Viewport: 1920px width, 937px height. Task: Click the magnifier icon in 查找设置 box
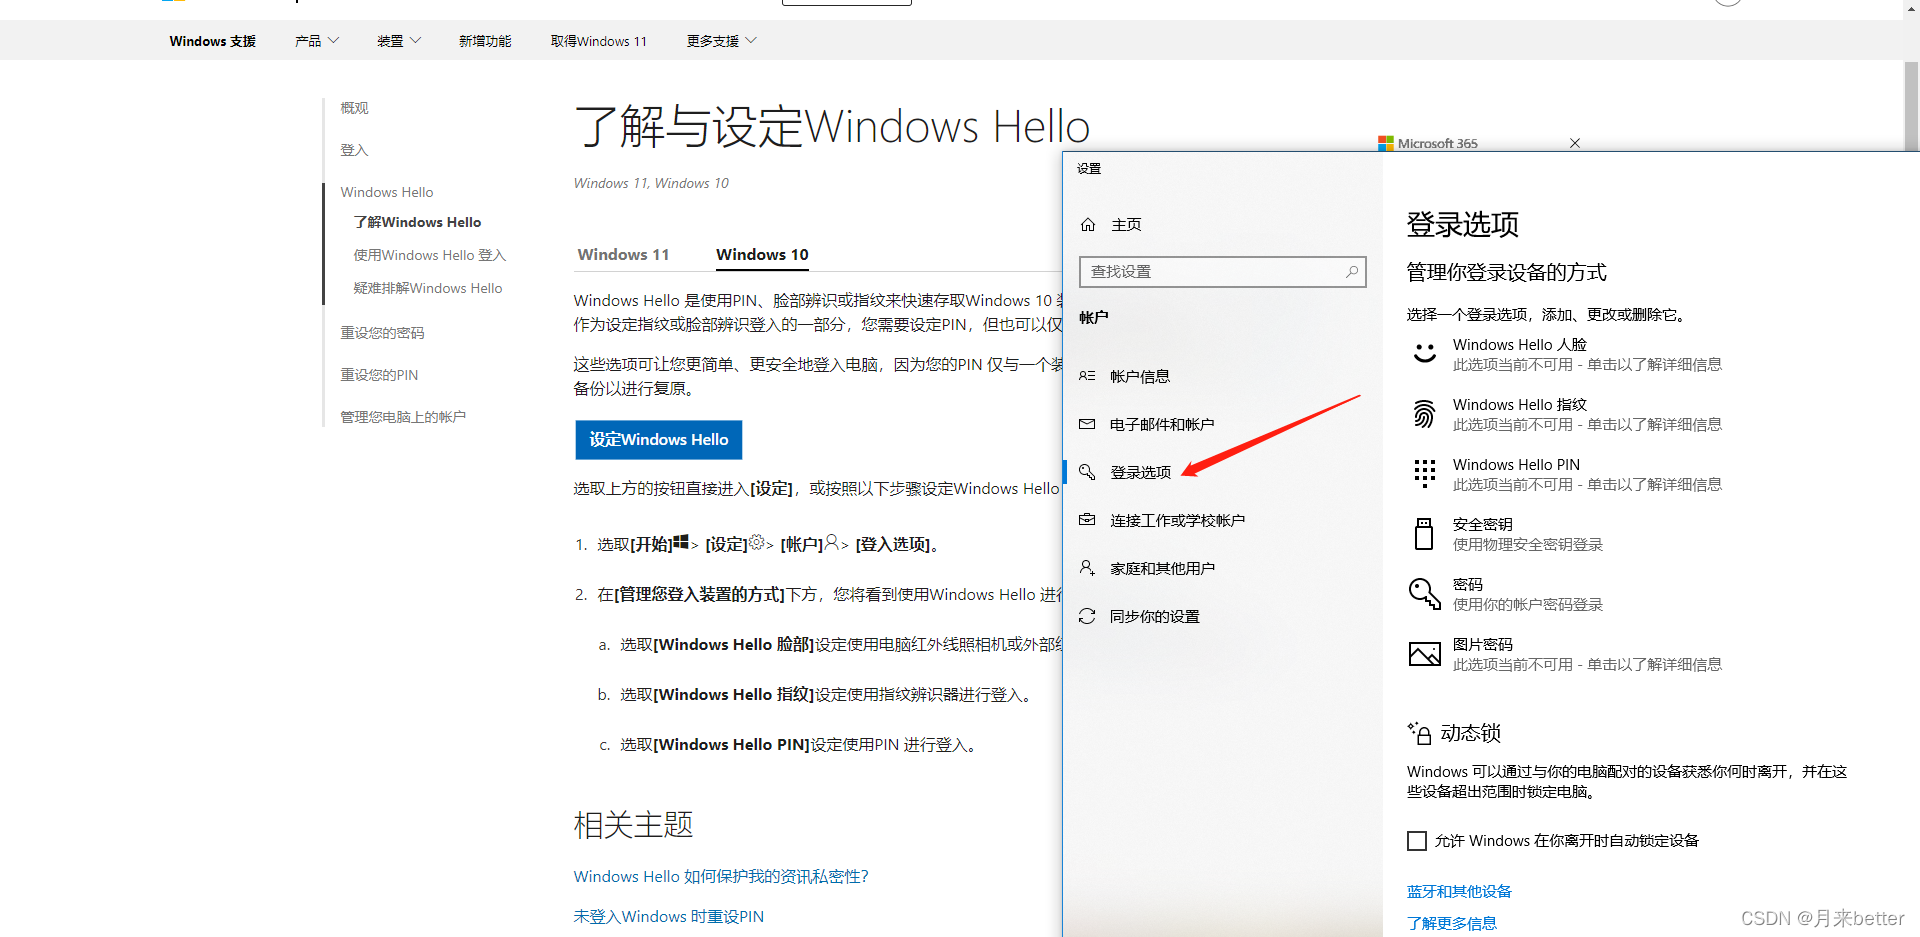[x=1351, y=271]
